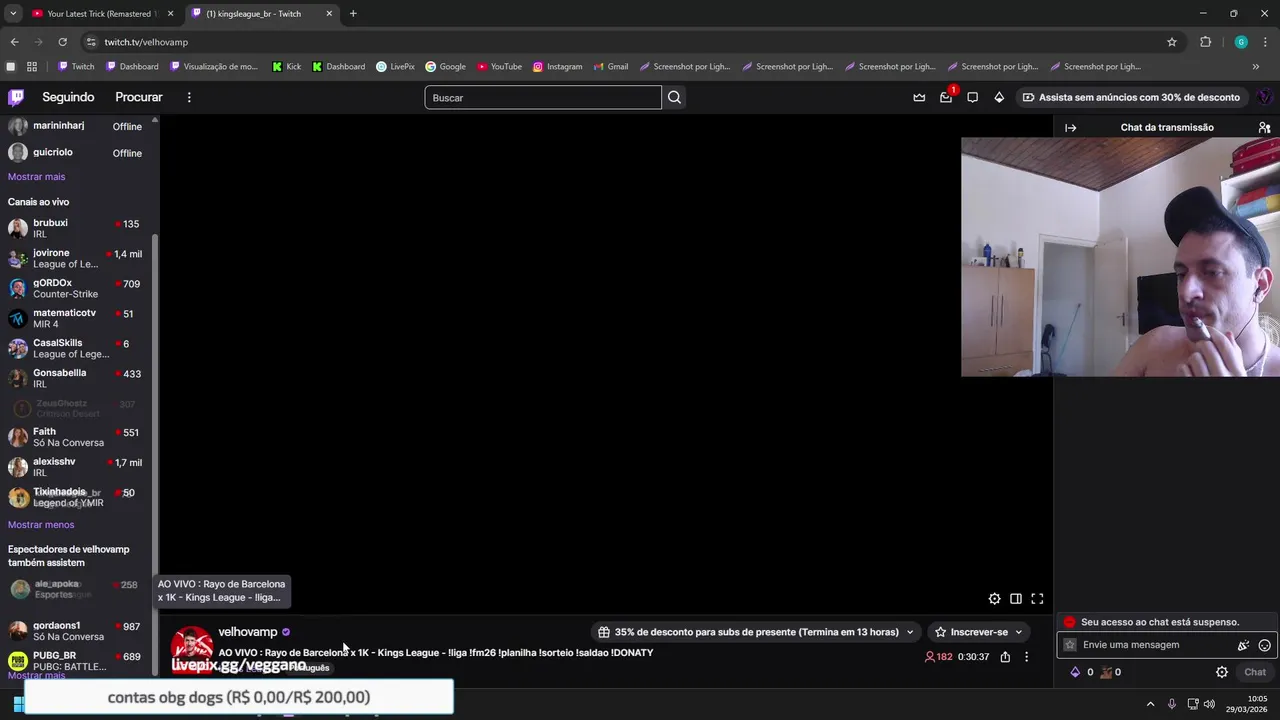Screen dimensions: 1280x720
Task: Click Mostrar menos under live channels
Action: (x=41, y=525)
